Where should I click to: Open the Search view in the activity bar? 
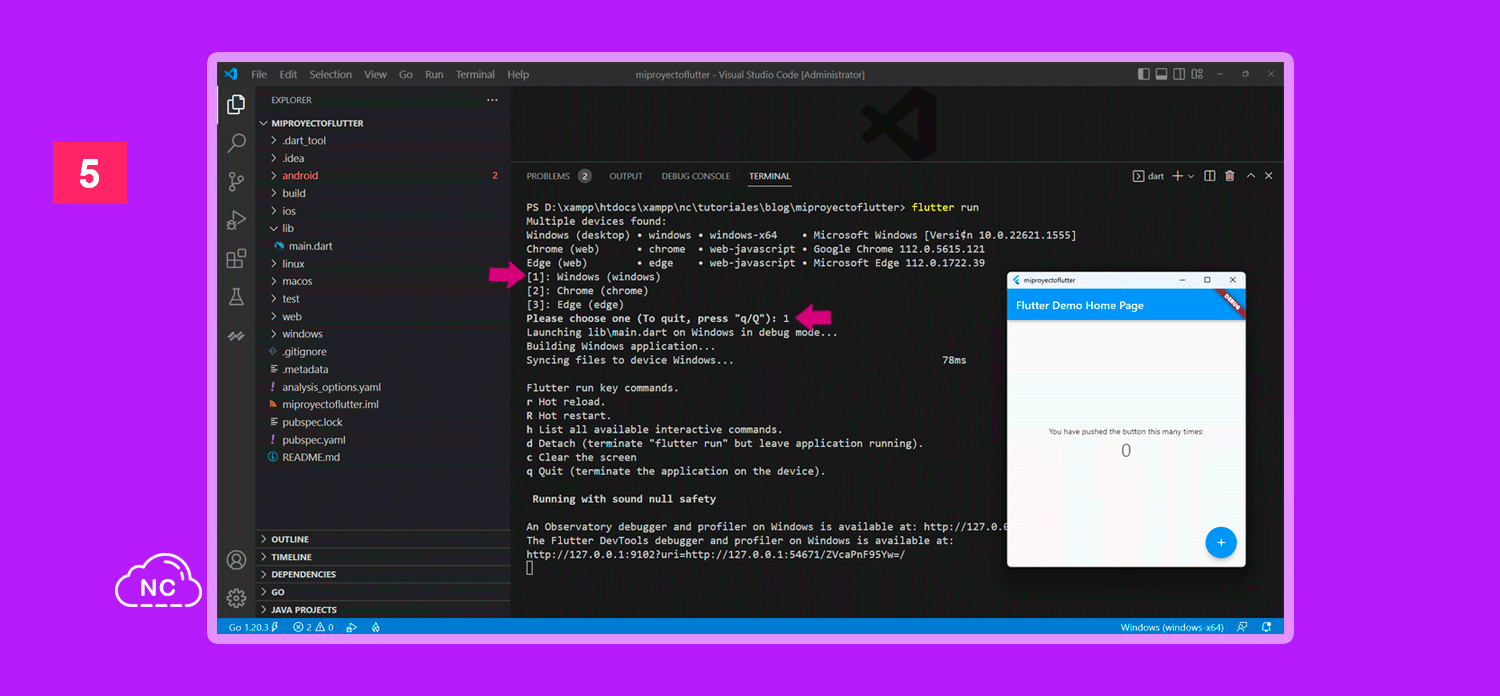[236, 143]
